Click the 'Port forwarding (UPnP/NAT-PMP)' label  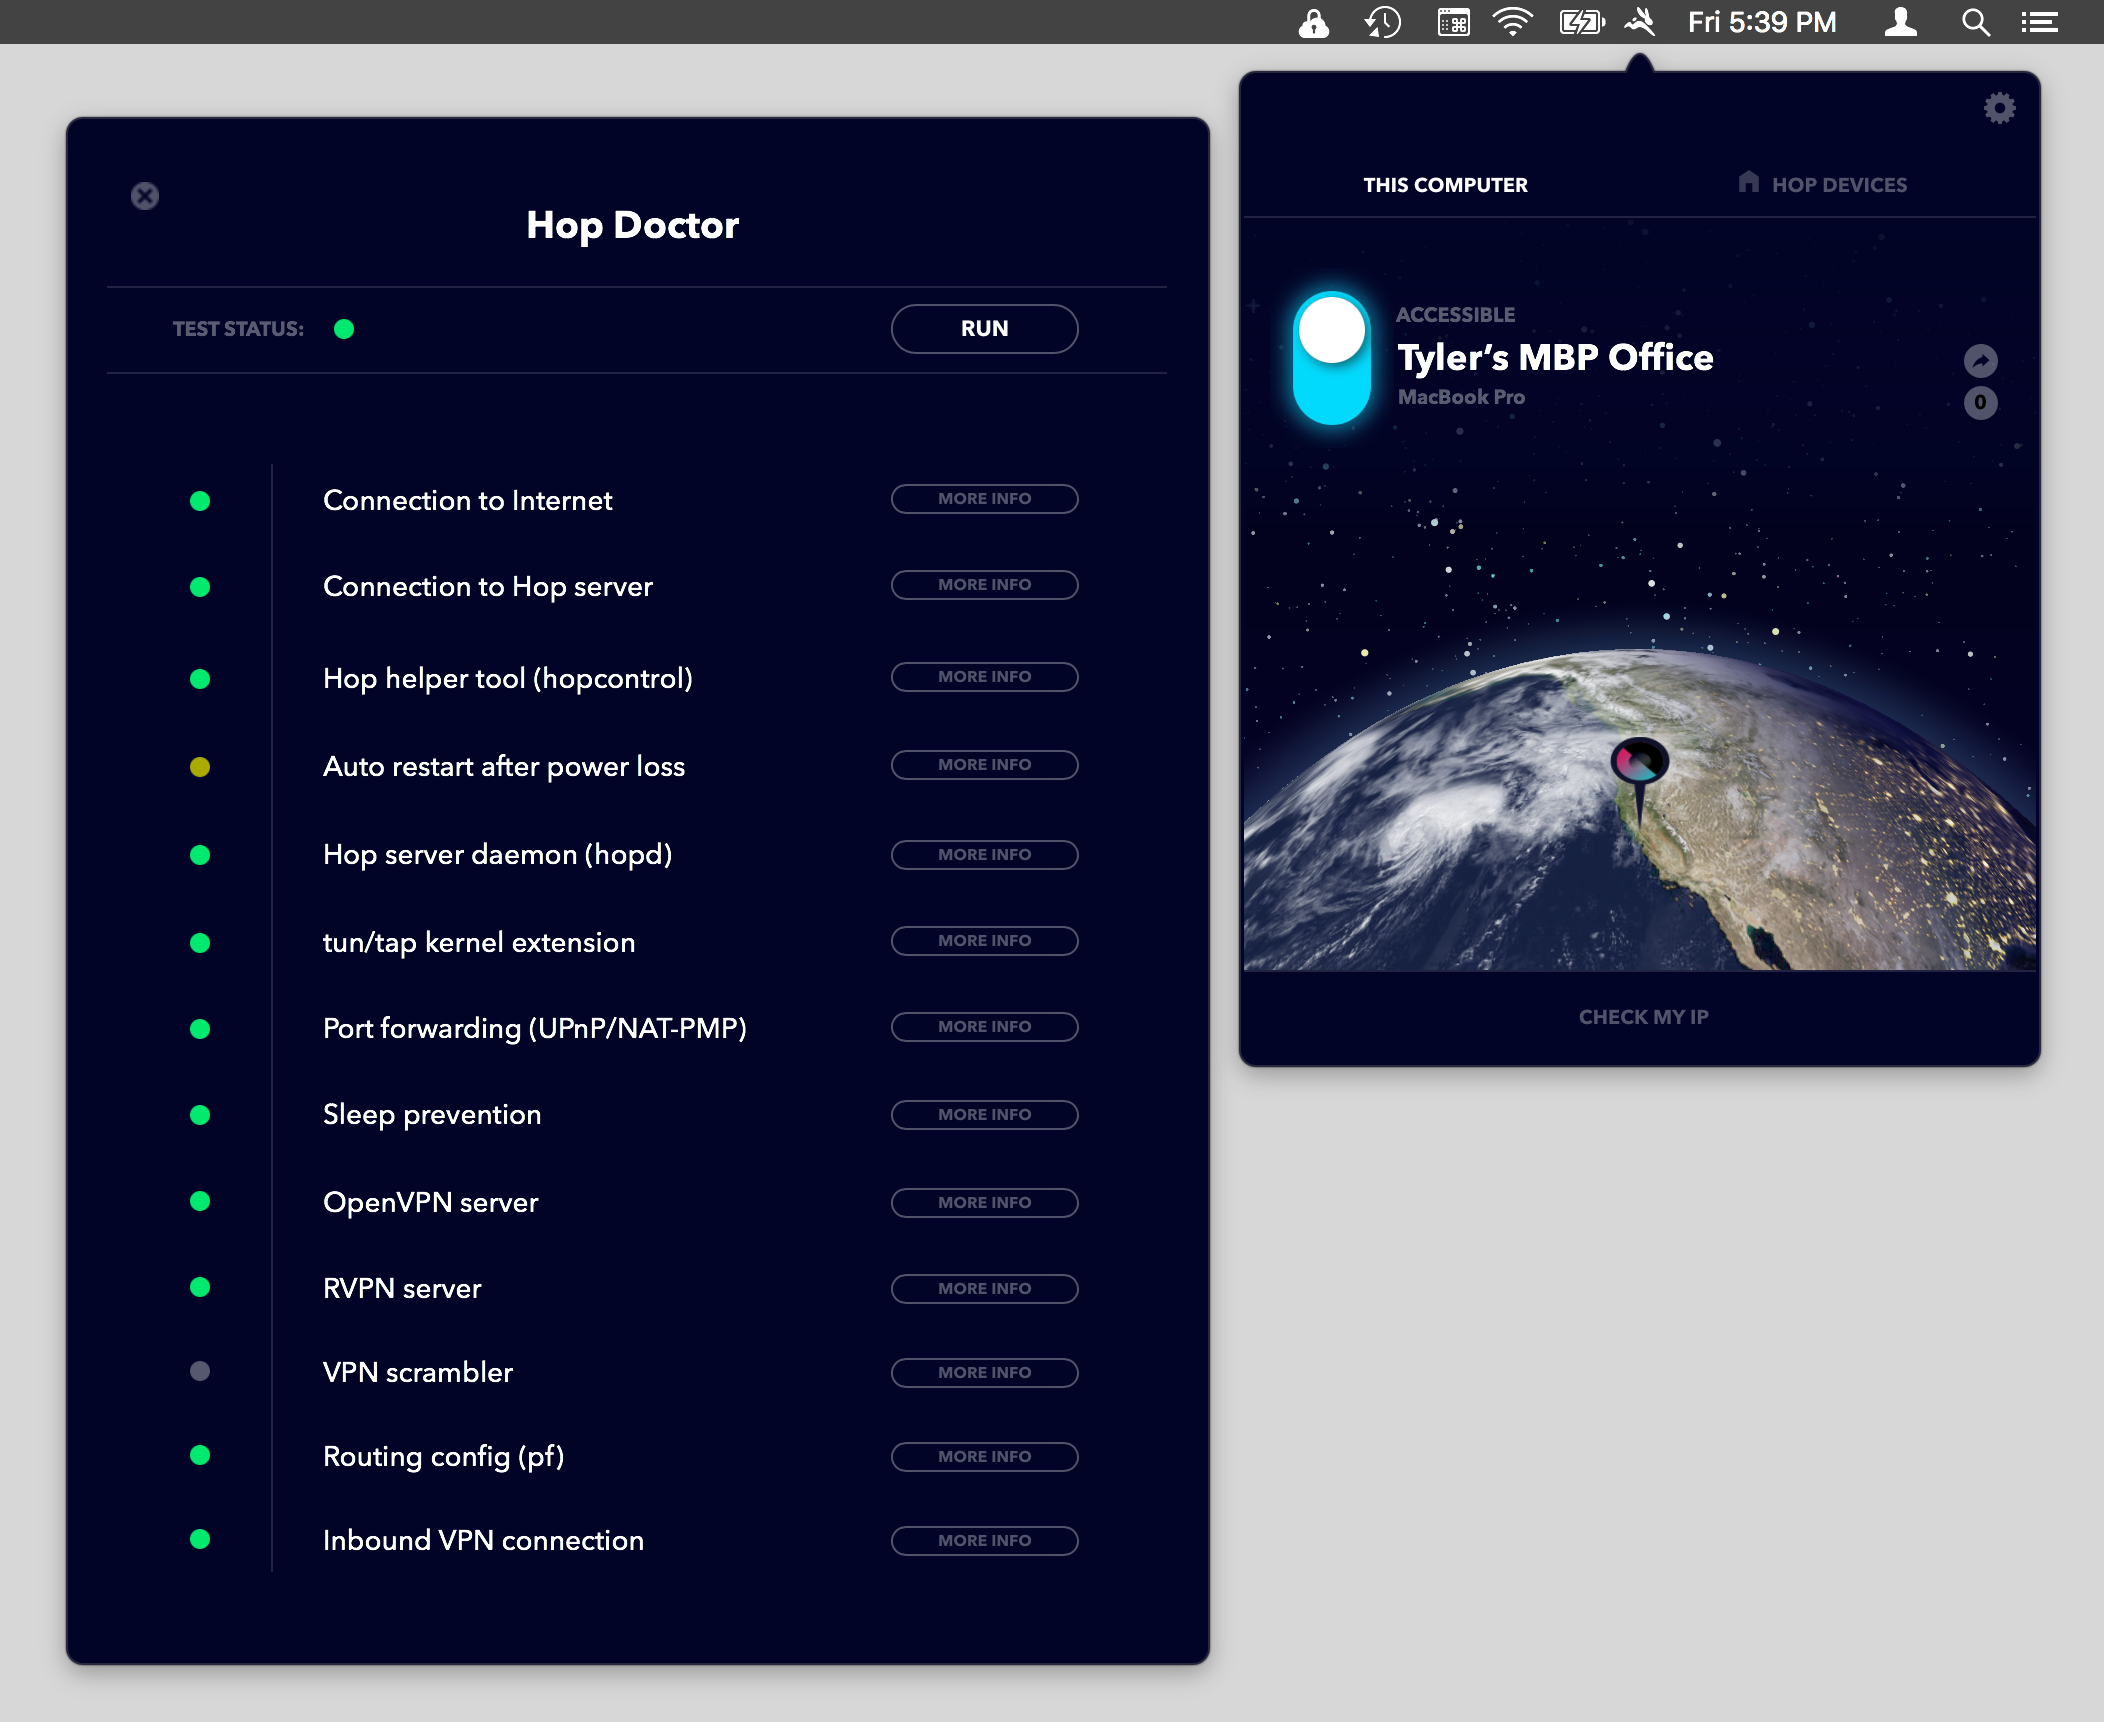pos(535,1029)
